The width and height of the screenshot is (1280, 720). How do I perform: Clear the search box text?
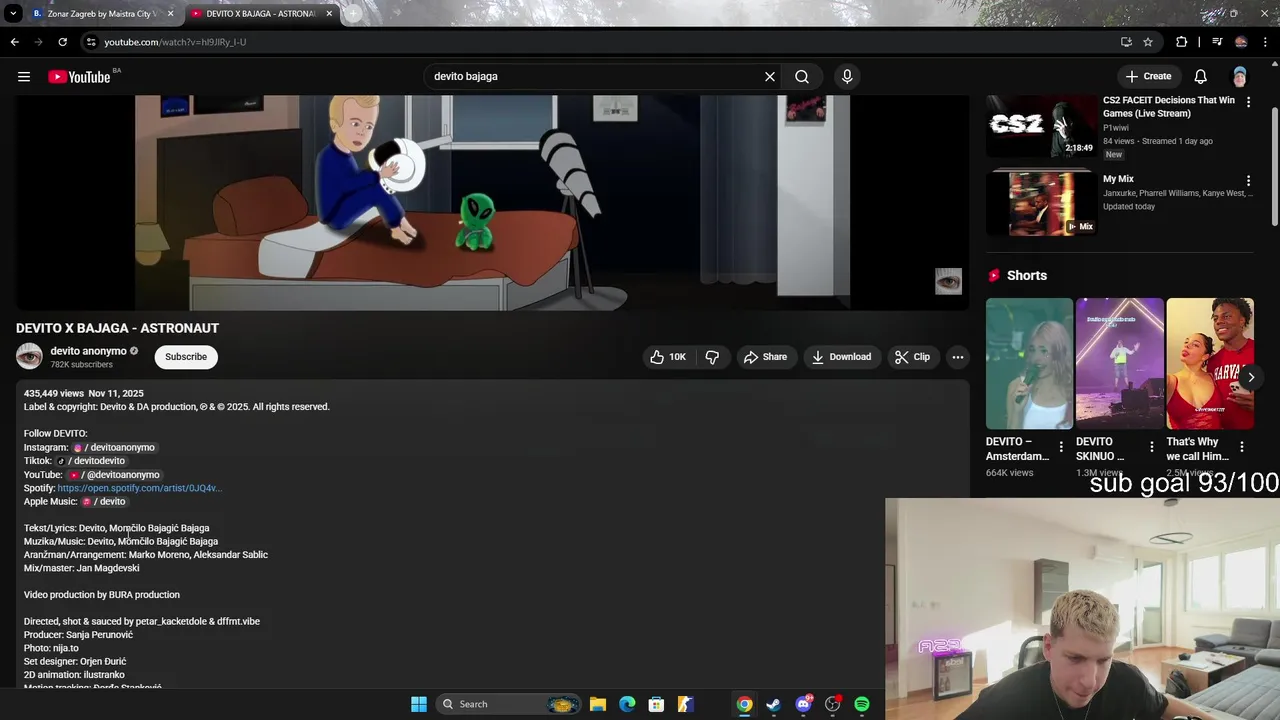(x=770, y=76)
